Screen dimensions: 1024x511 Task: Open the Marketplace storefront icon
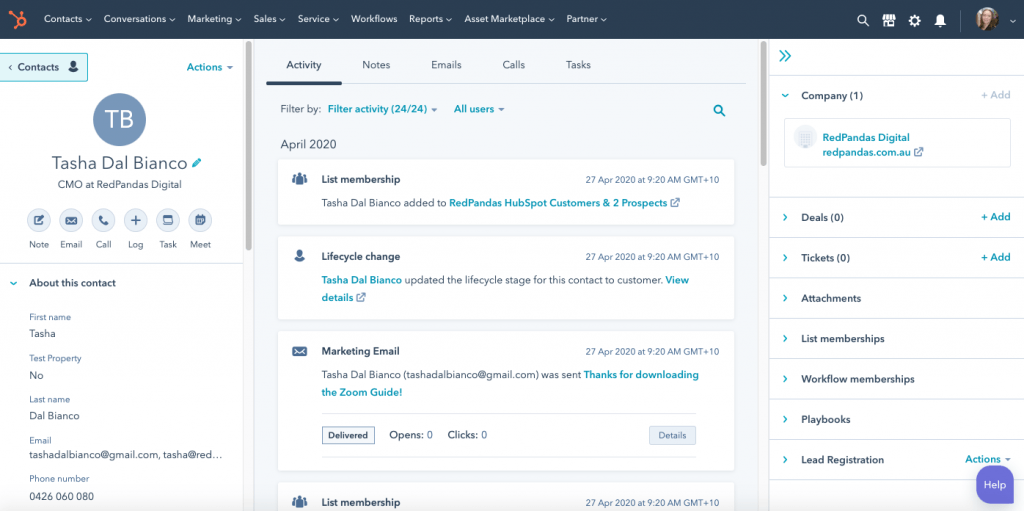click(x=888, y=20)
